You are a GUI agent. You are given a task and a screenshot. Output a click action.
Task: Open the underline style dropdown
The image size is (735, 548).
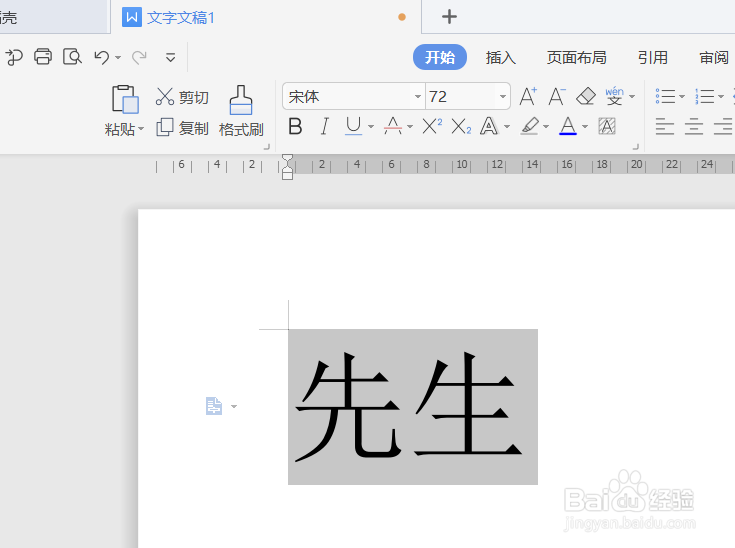pos(371,127)
